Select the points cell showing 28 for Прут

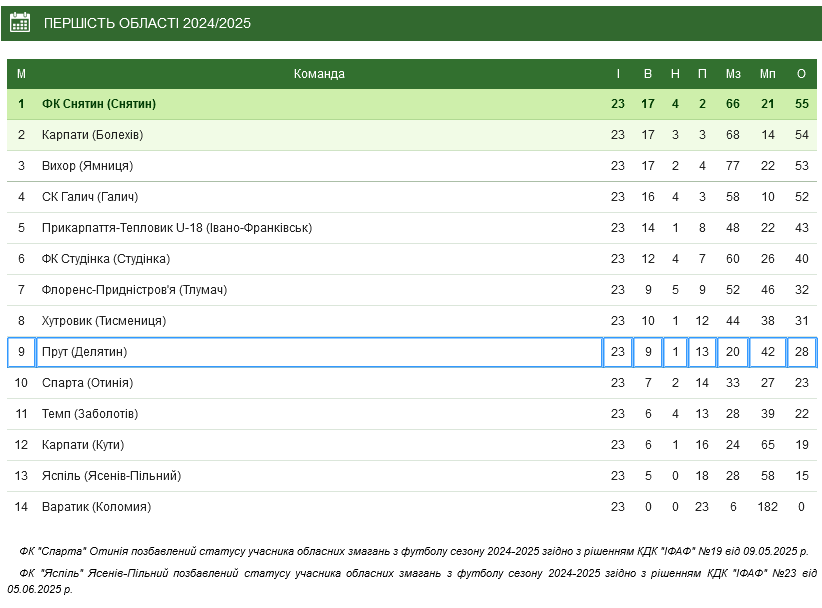802,352
